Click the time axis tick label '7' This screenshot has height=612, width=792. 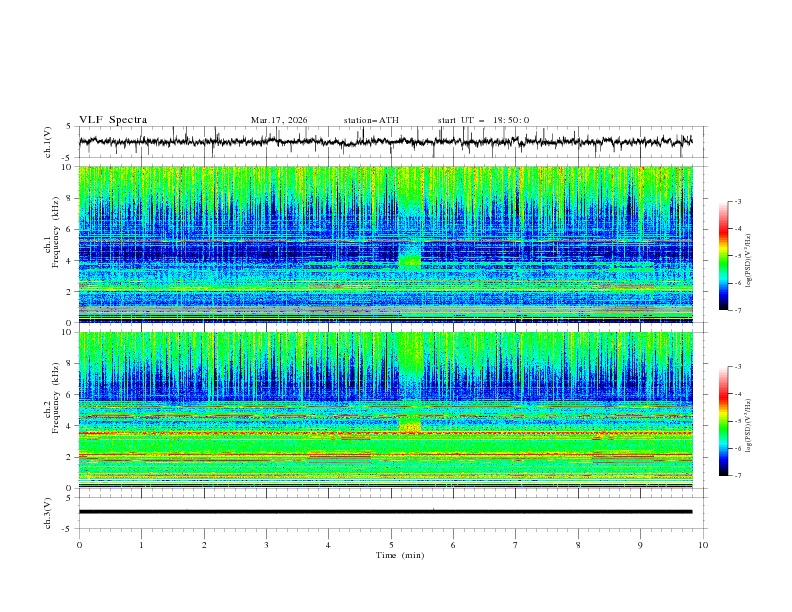coord(516,545)
